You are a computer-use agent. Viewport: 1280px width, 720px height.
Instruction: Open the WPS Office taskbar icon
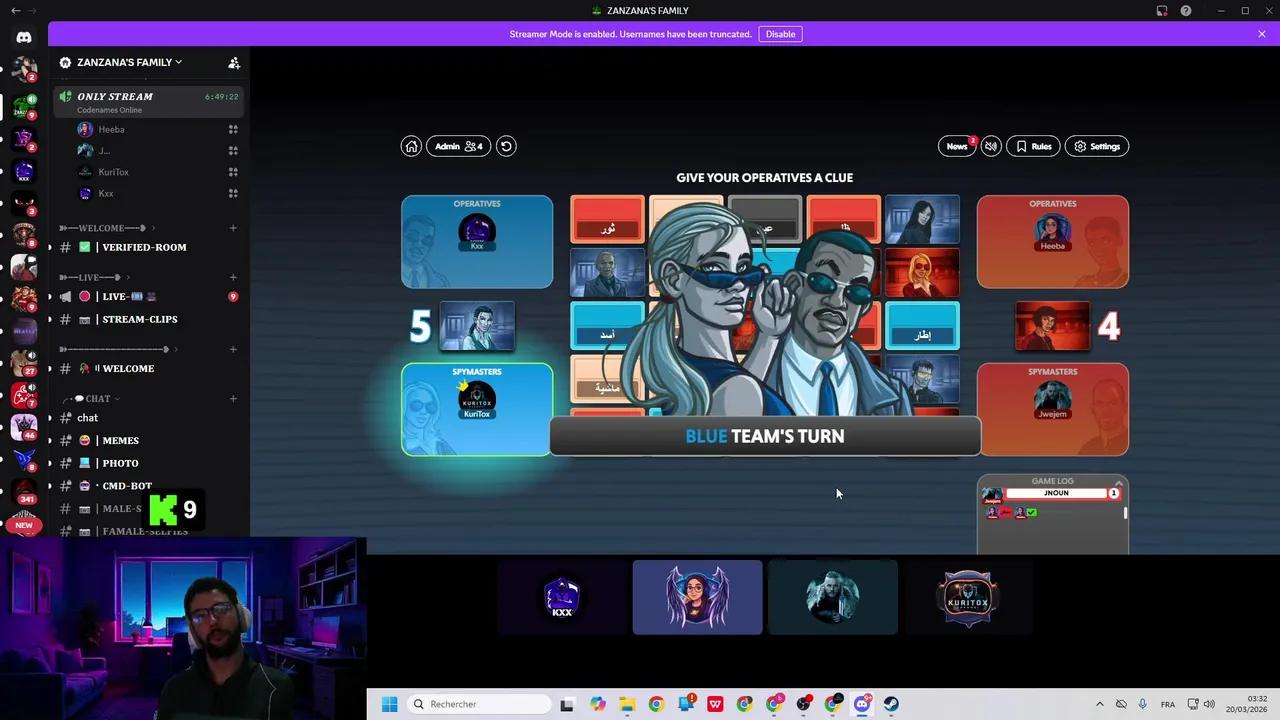point(716,704)
